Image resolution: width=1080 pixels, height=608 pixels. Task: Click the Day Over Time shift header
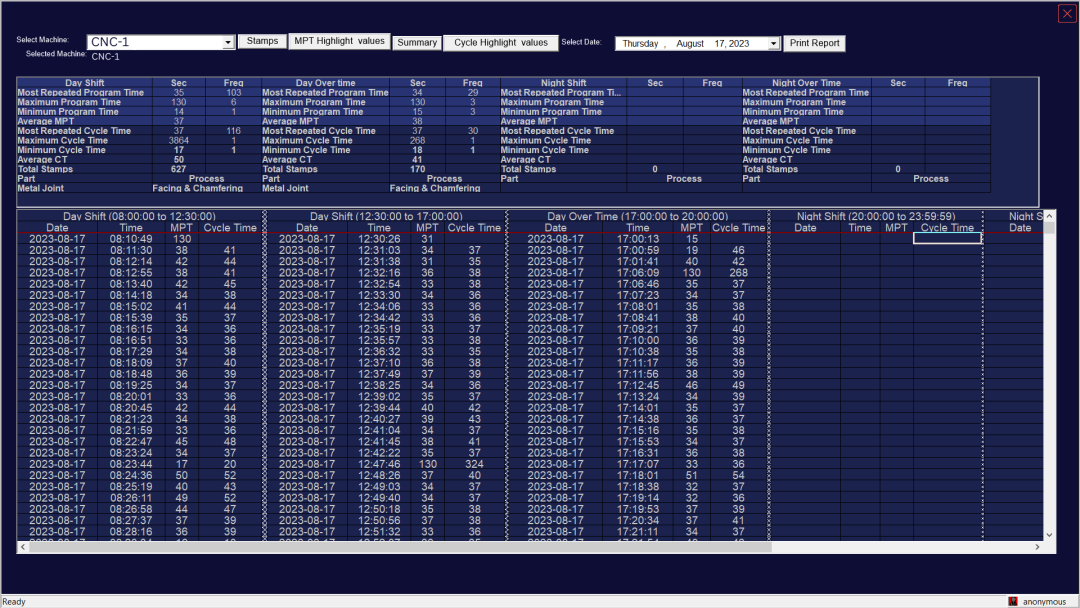pos(637,216)
